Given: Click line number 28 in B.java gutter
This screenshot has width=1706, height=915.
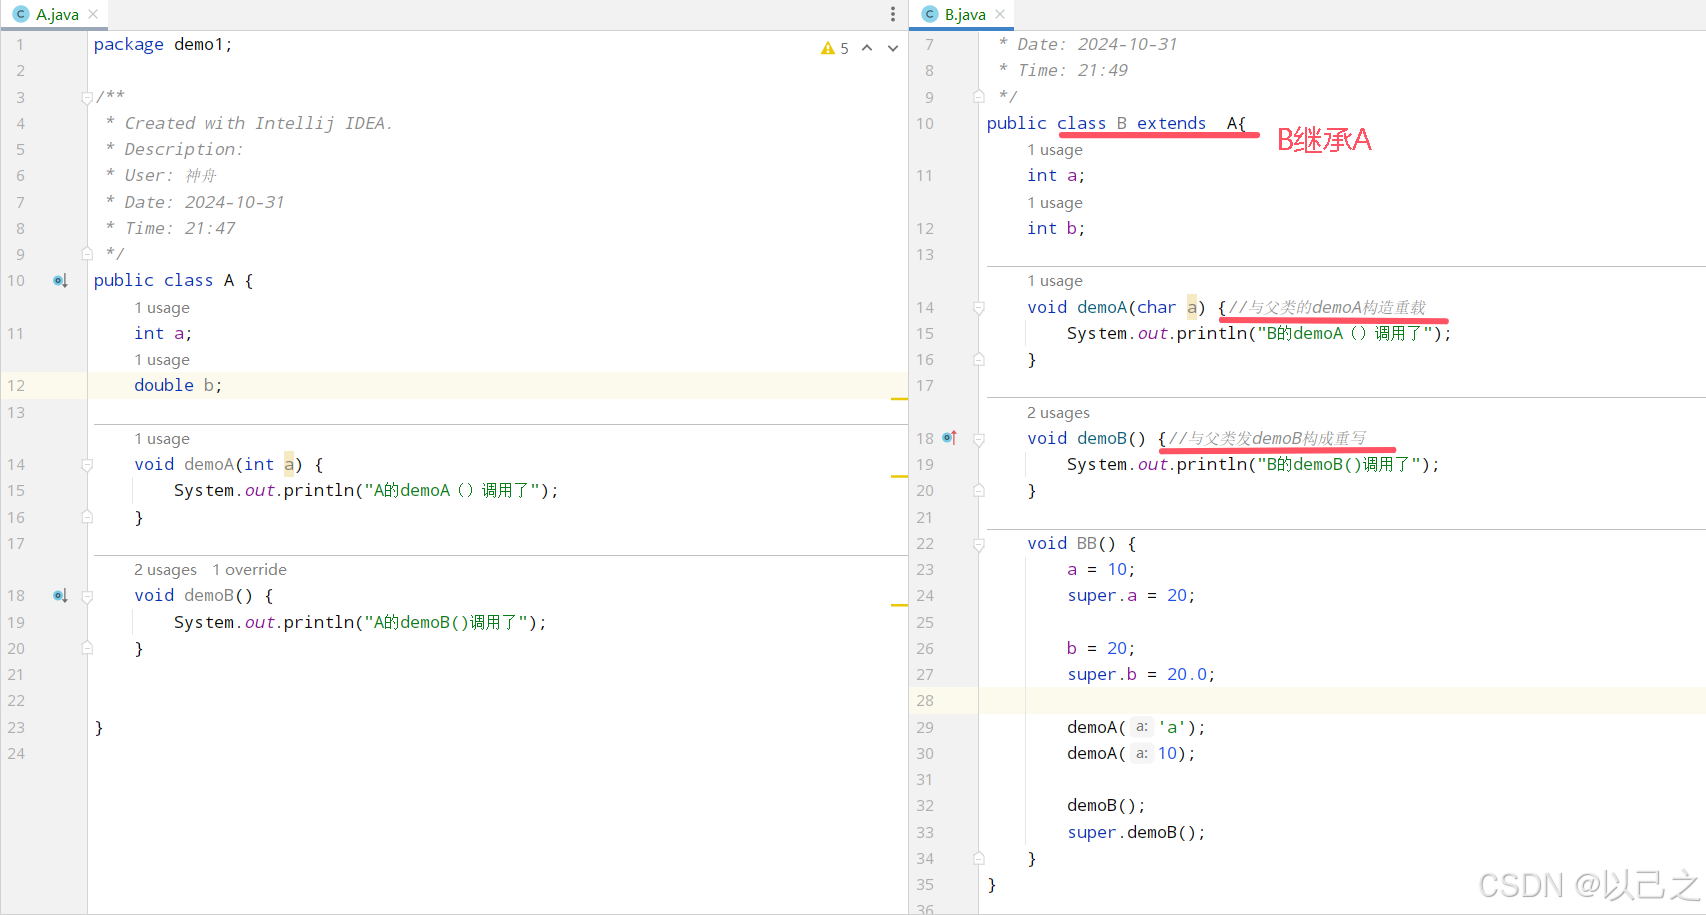Looking at the screenshot, I should [925, 701].
